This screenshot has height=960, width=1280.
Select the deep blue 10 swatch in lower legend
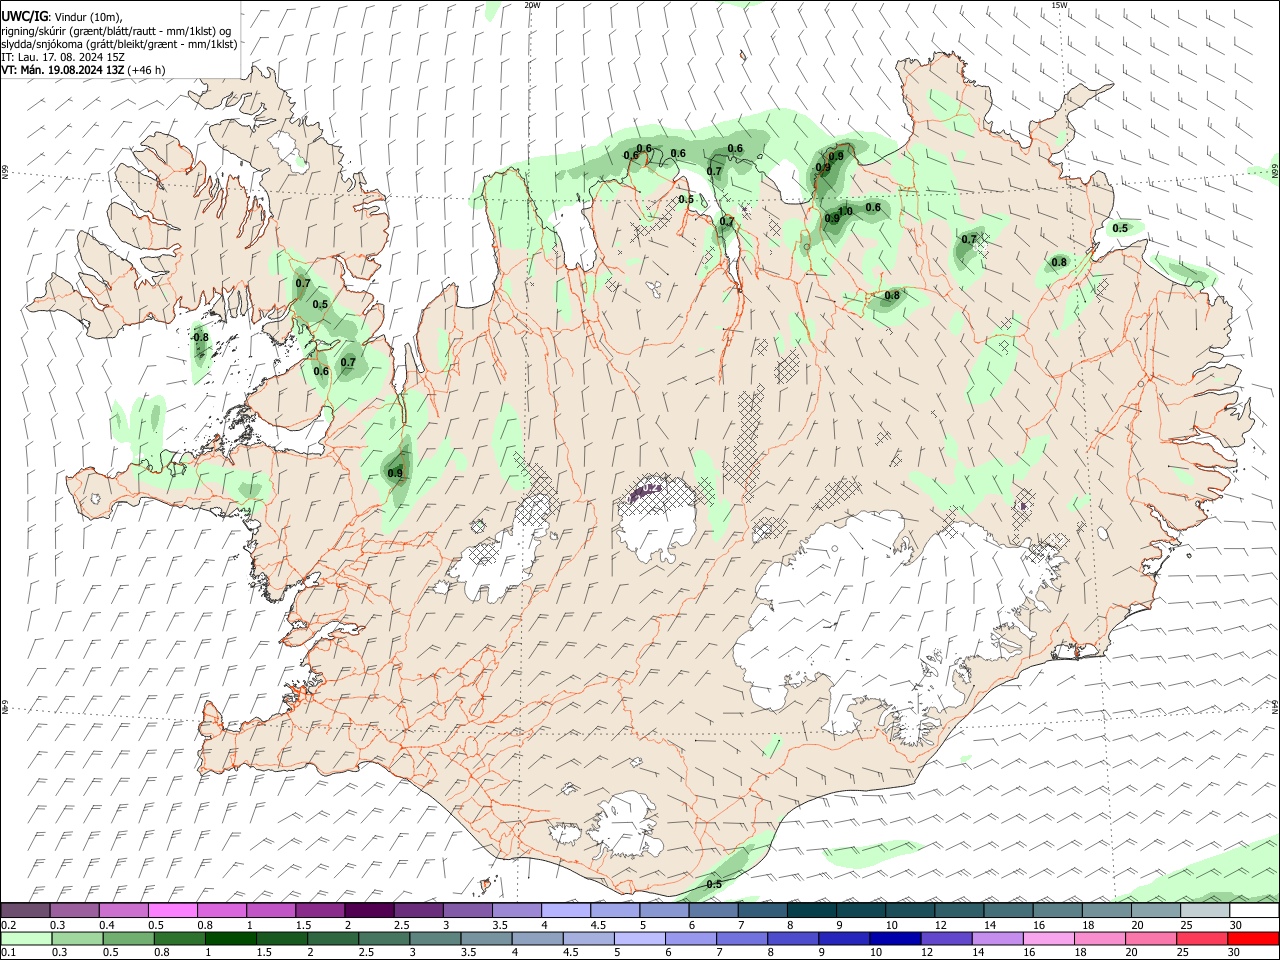(895, 938)
